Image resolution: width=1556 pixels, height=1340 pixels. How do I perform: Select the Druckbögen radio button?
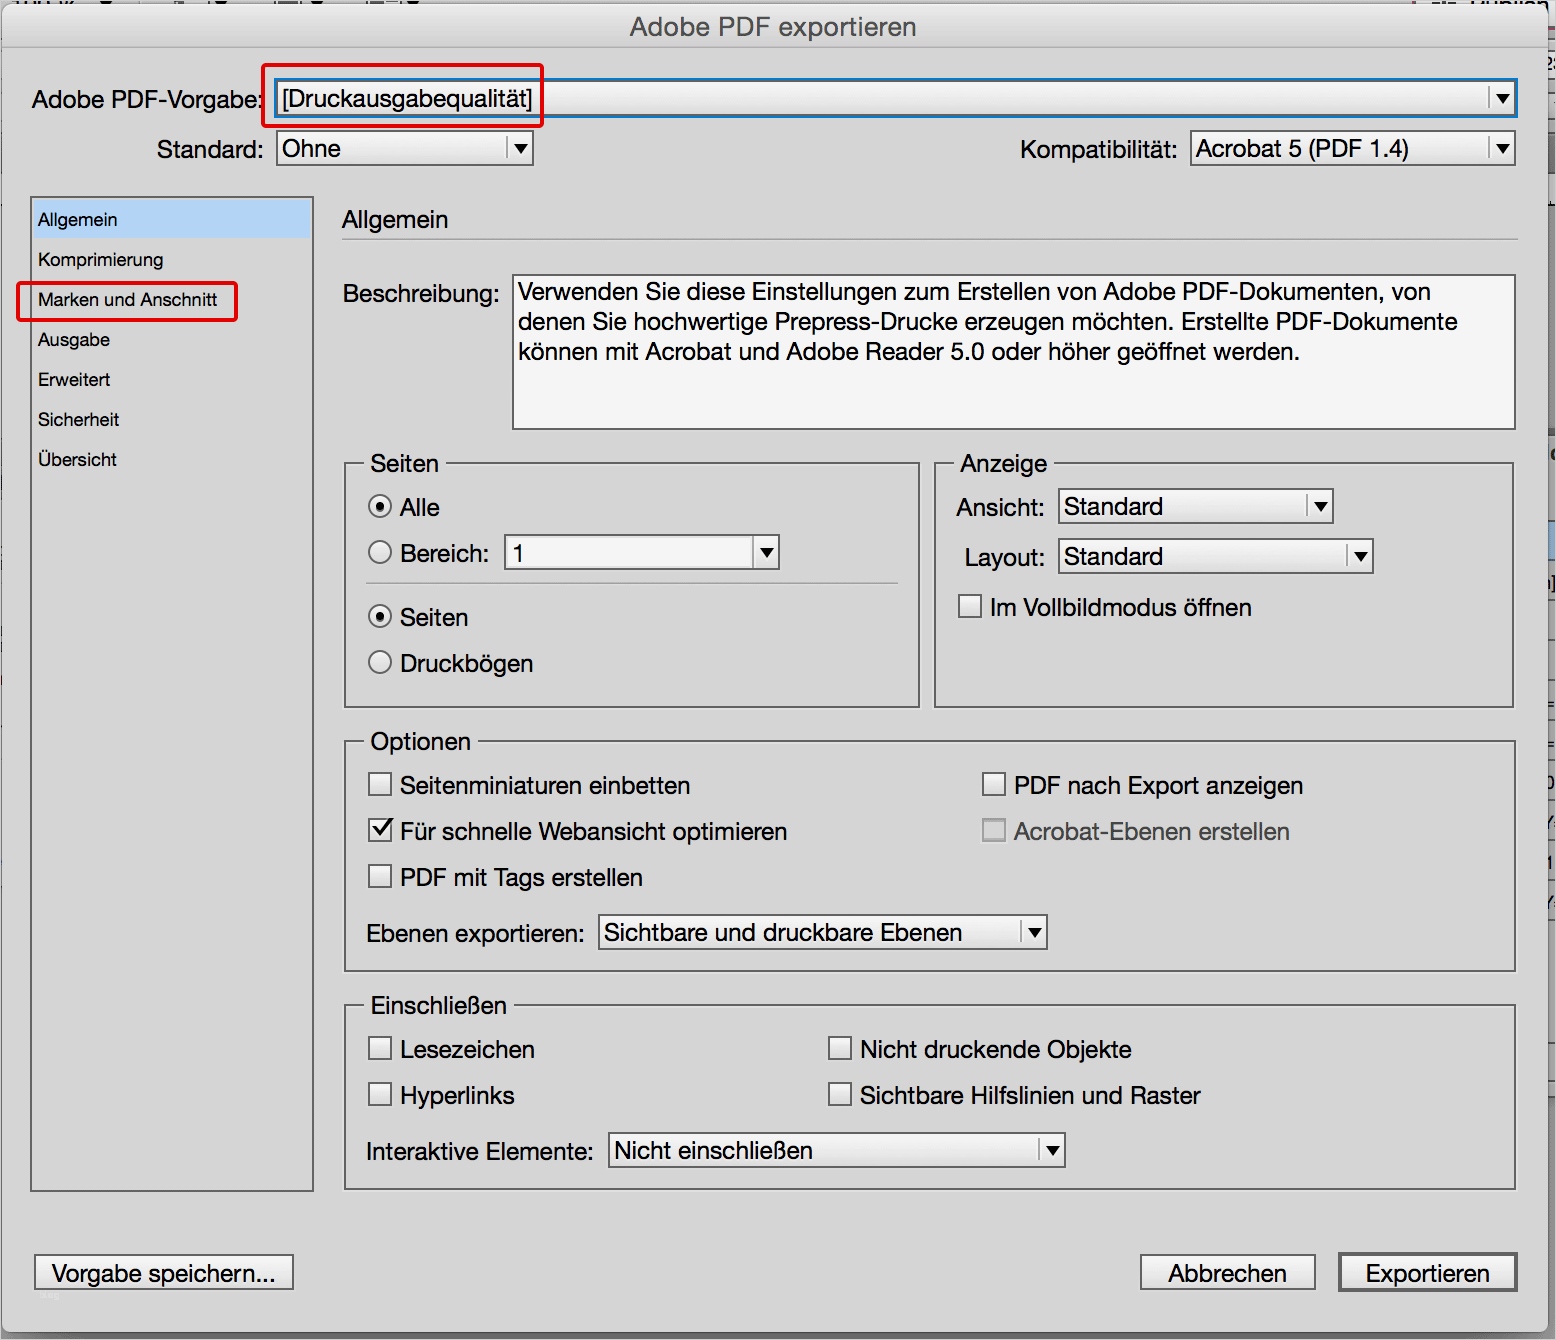pyautogui.click(x=380, y=662)
